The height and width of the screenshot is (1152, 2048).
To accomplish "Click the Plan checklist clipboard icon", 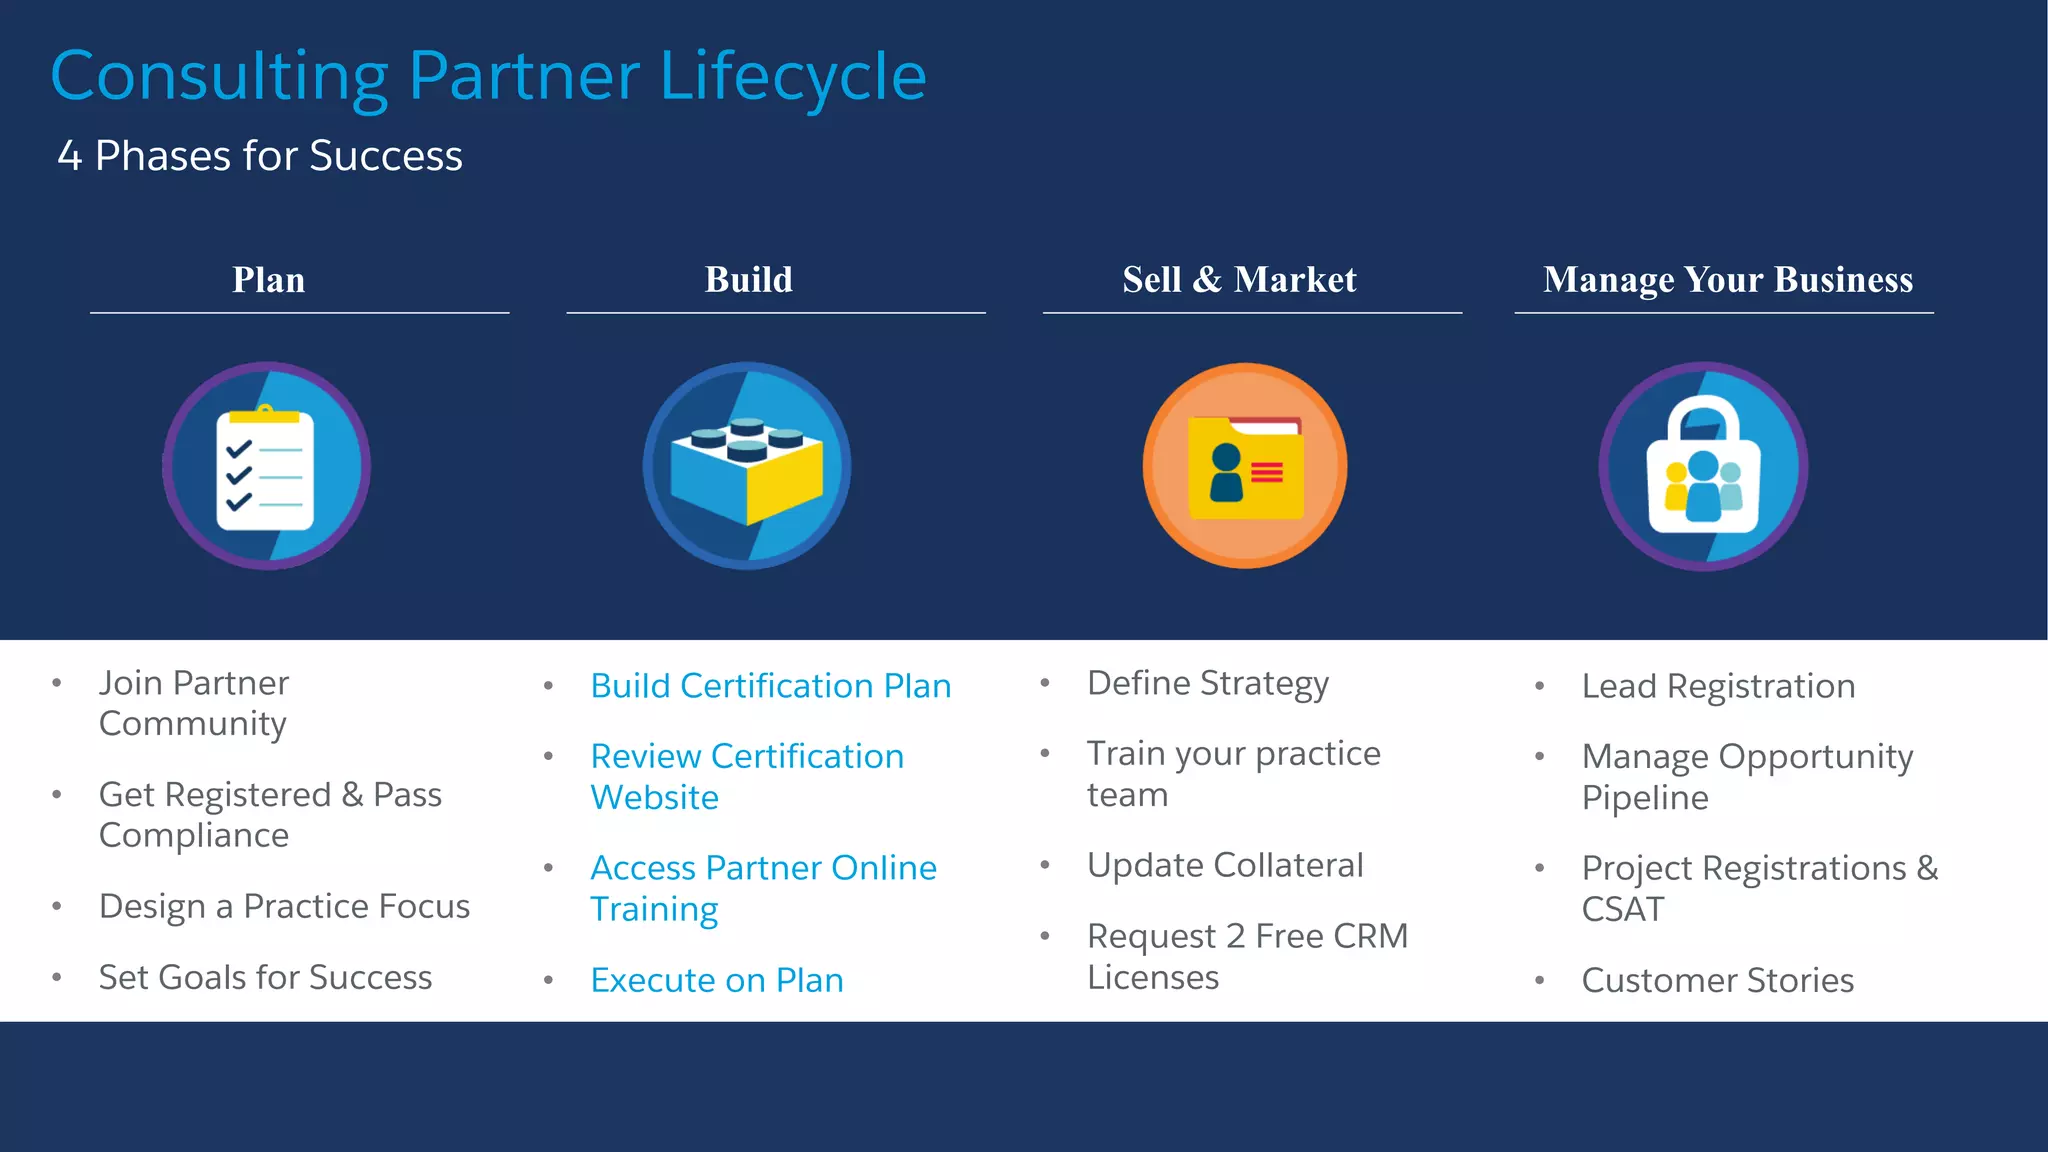I will coord(266,466).
